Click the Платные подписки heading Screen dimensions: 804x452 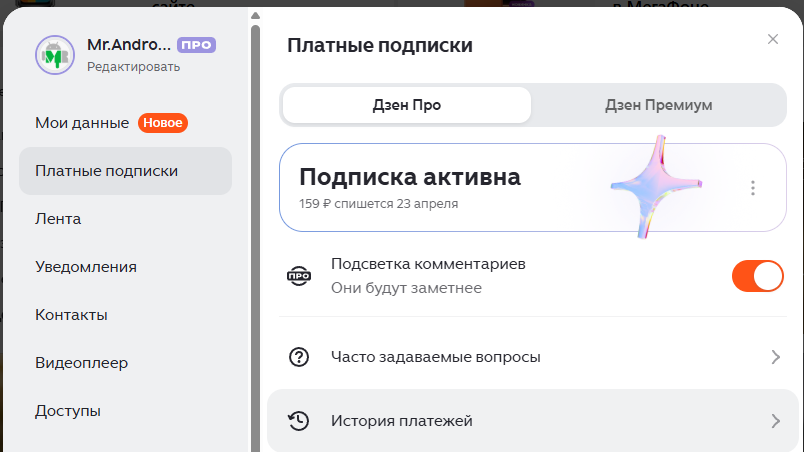point(380,45)
